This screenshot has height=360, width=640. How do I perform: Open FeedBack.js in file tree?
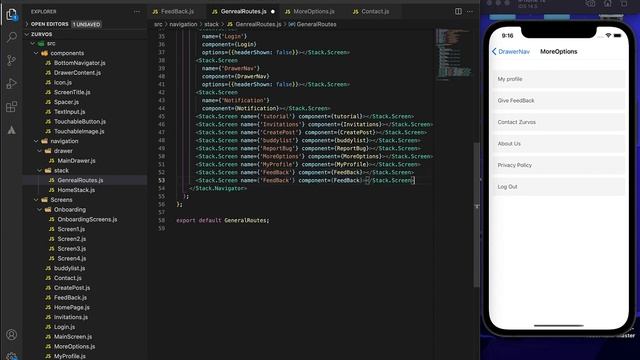click(70, 298)
